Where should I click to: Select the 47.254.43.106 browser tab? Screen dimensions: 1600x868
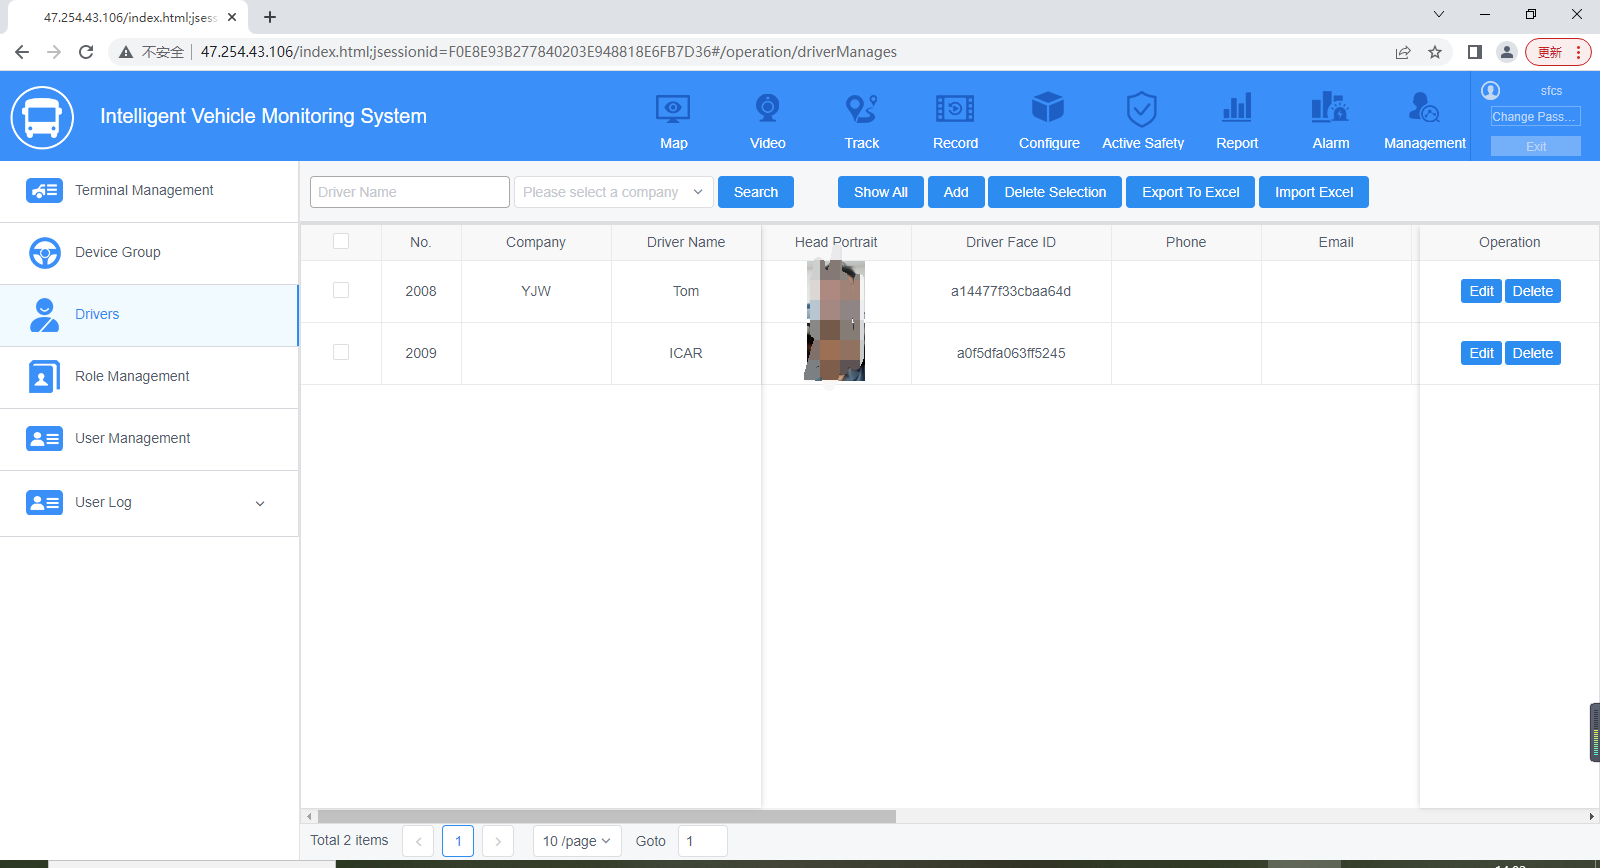pos(128,17)
